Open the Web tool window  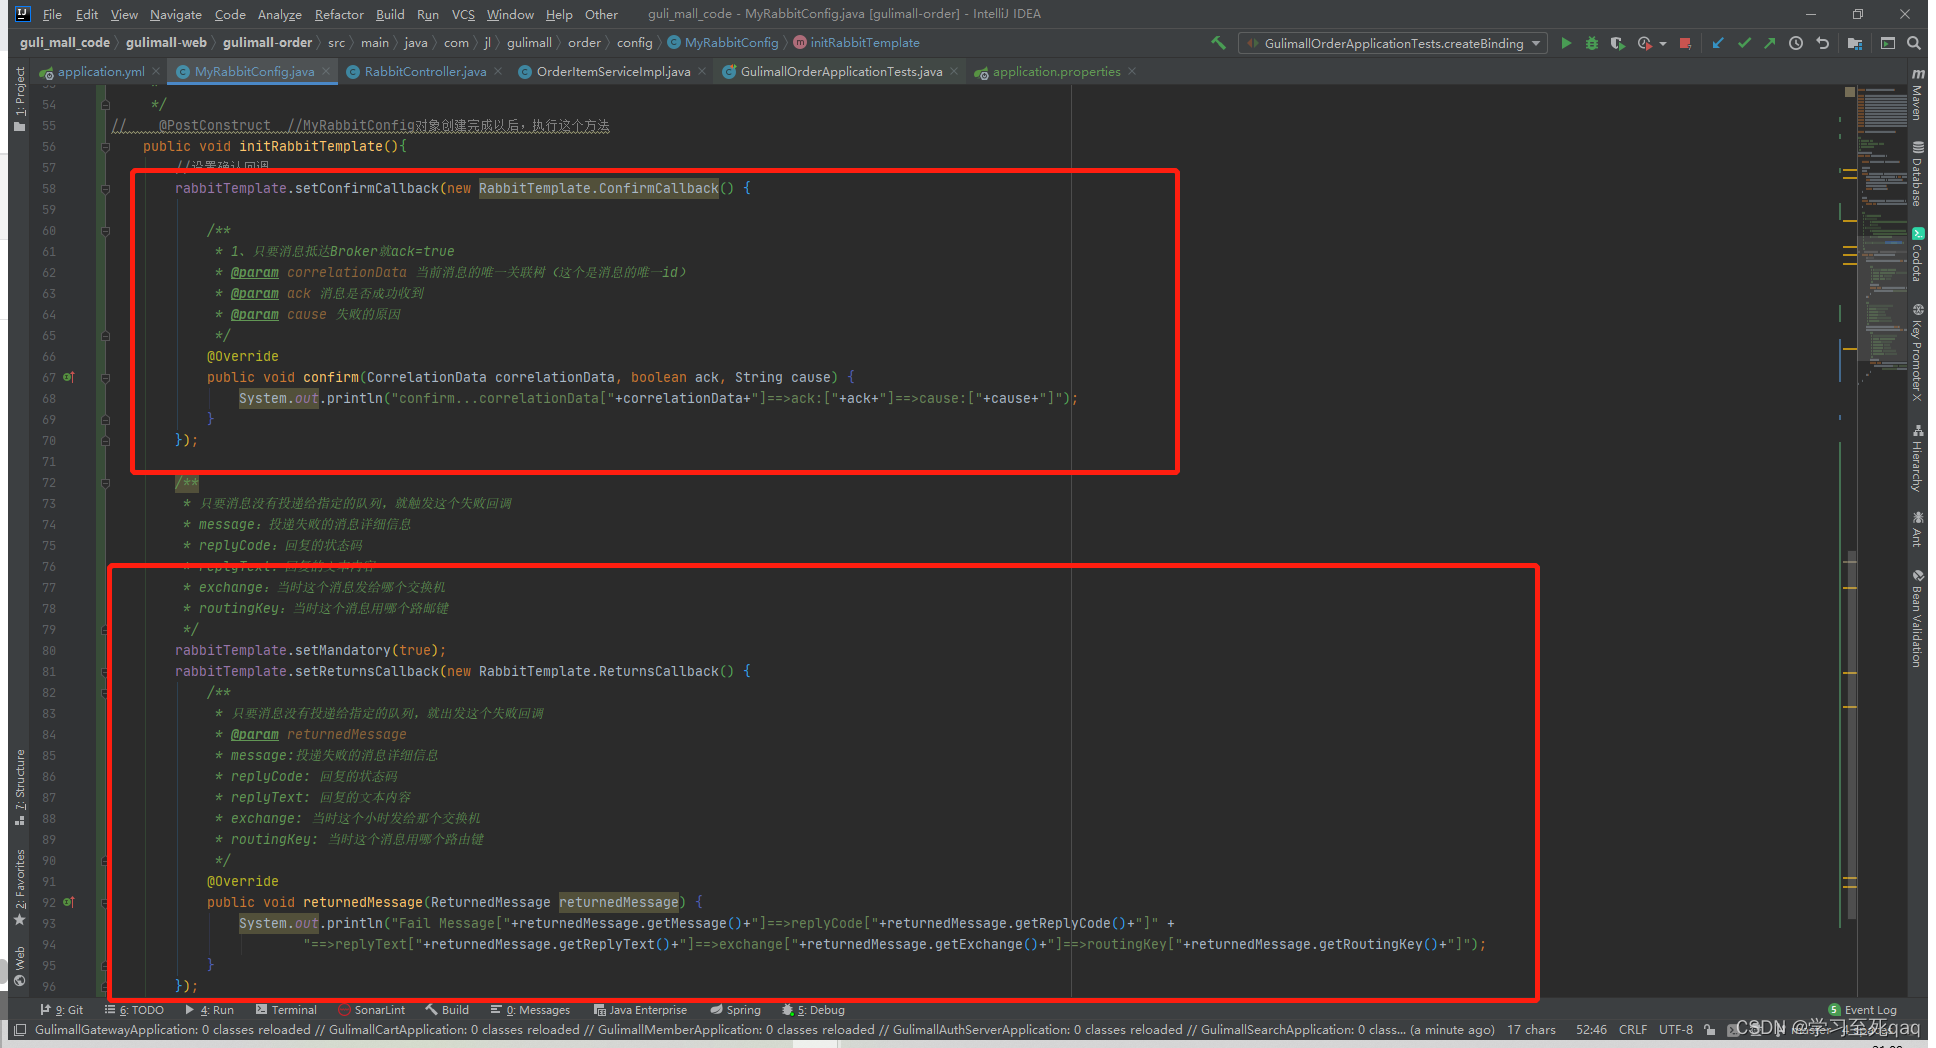pyautogui.click(x=20, y=966)
